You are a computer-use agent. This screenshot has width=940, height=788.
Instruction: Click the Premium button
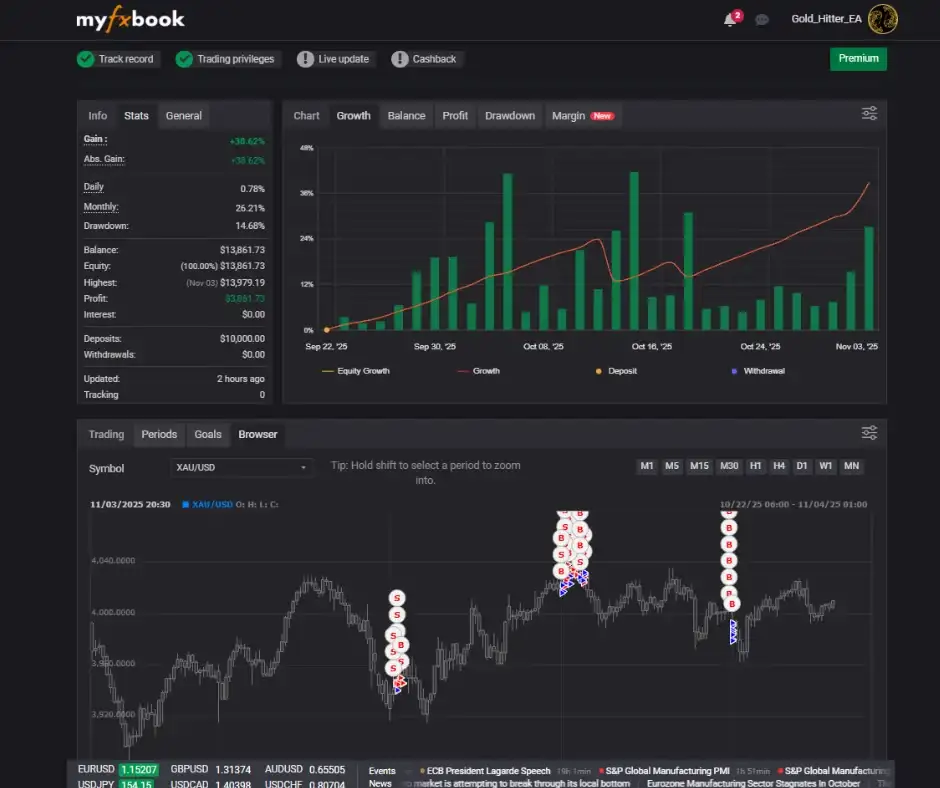click(x=858, y=59)
